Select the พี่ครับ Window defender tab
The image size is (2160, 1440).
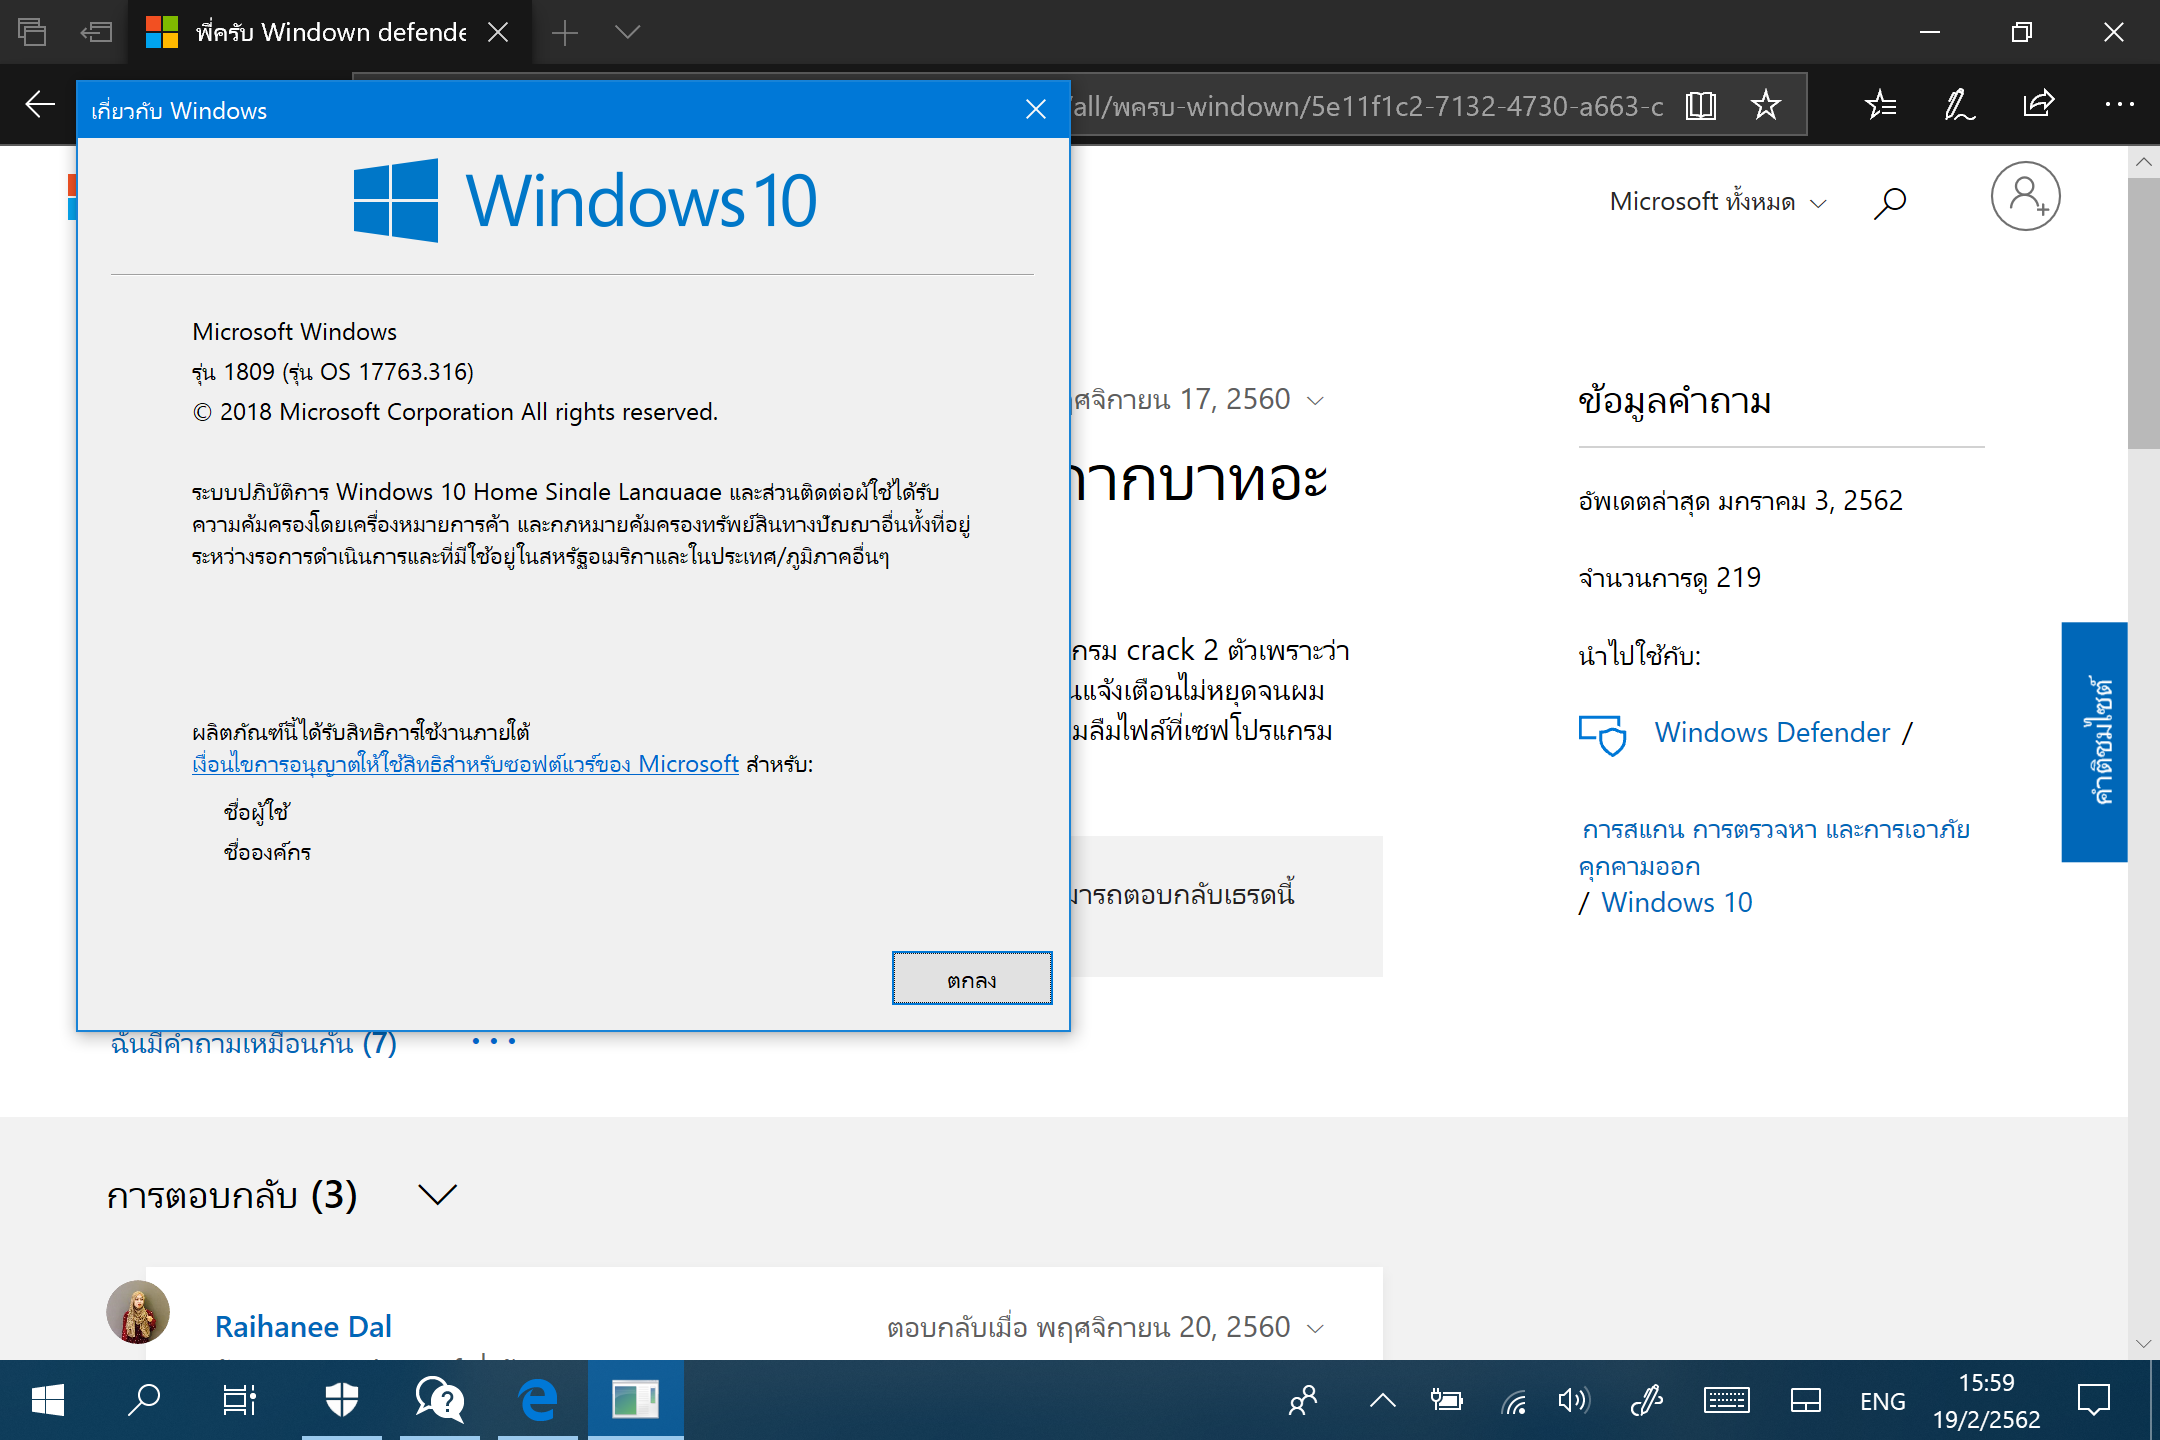[330, 32]
